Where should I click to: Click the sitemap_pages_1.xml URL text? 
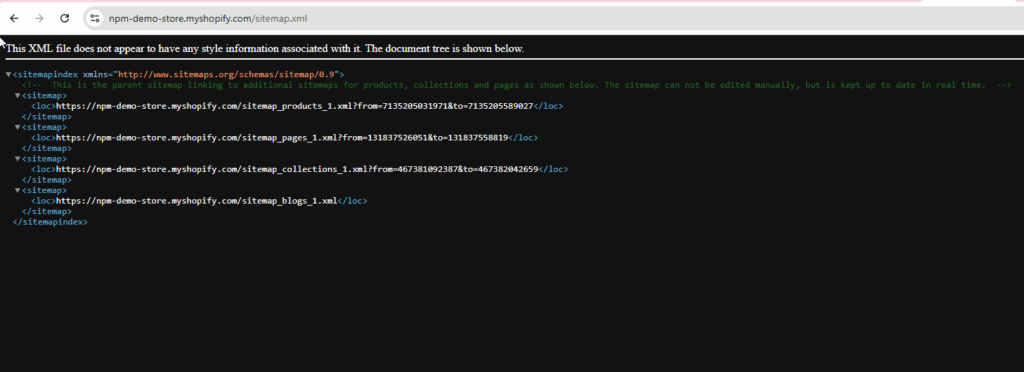[x=282, y=138]
